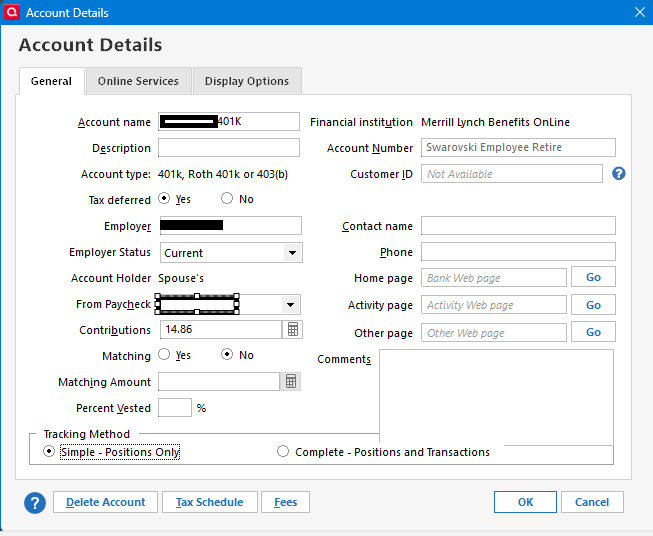Click the Description field
This screenshot has width=653, height=536.
tap(229, 148)
